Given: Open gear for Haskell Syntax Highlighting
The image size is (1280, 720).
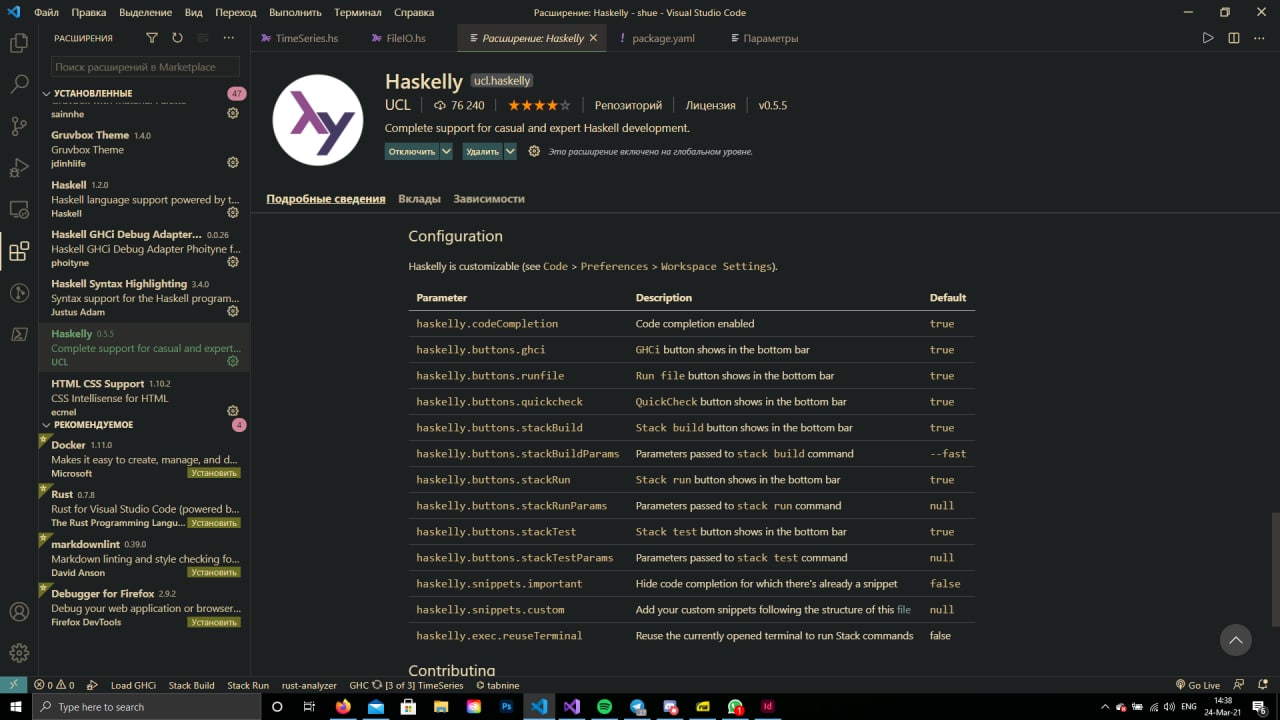Looking at the screenshot, I should pyautogui.click(x=233, y=312).
